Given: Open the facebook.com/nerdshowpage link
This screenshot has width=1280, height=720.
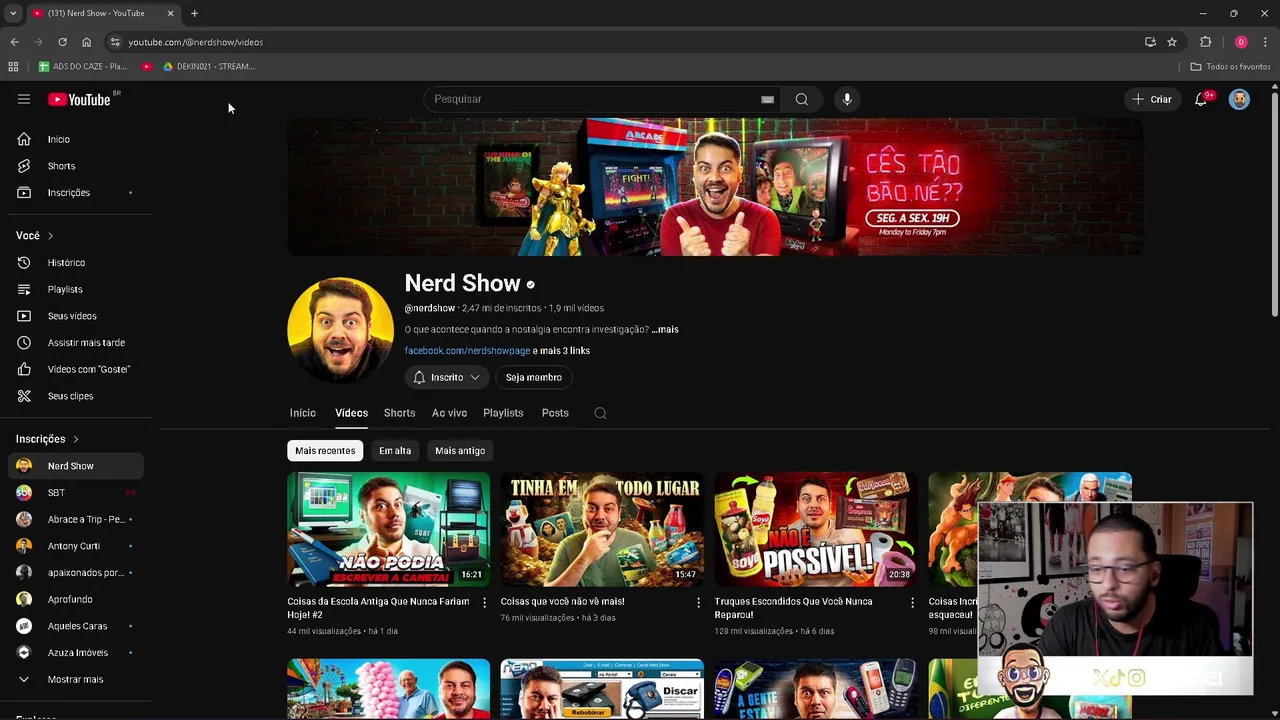Looking at the screenshot, I should 467,351.
